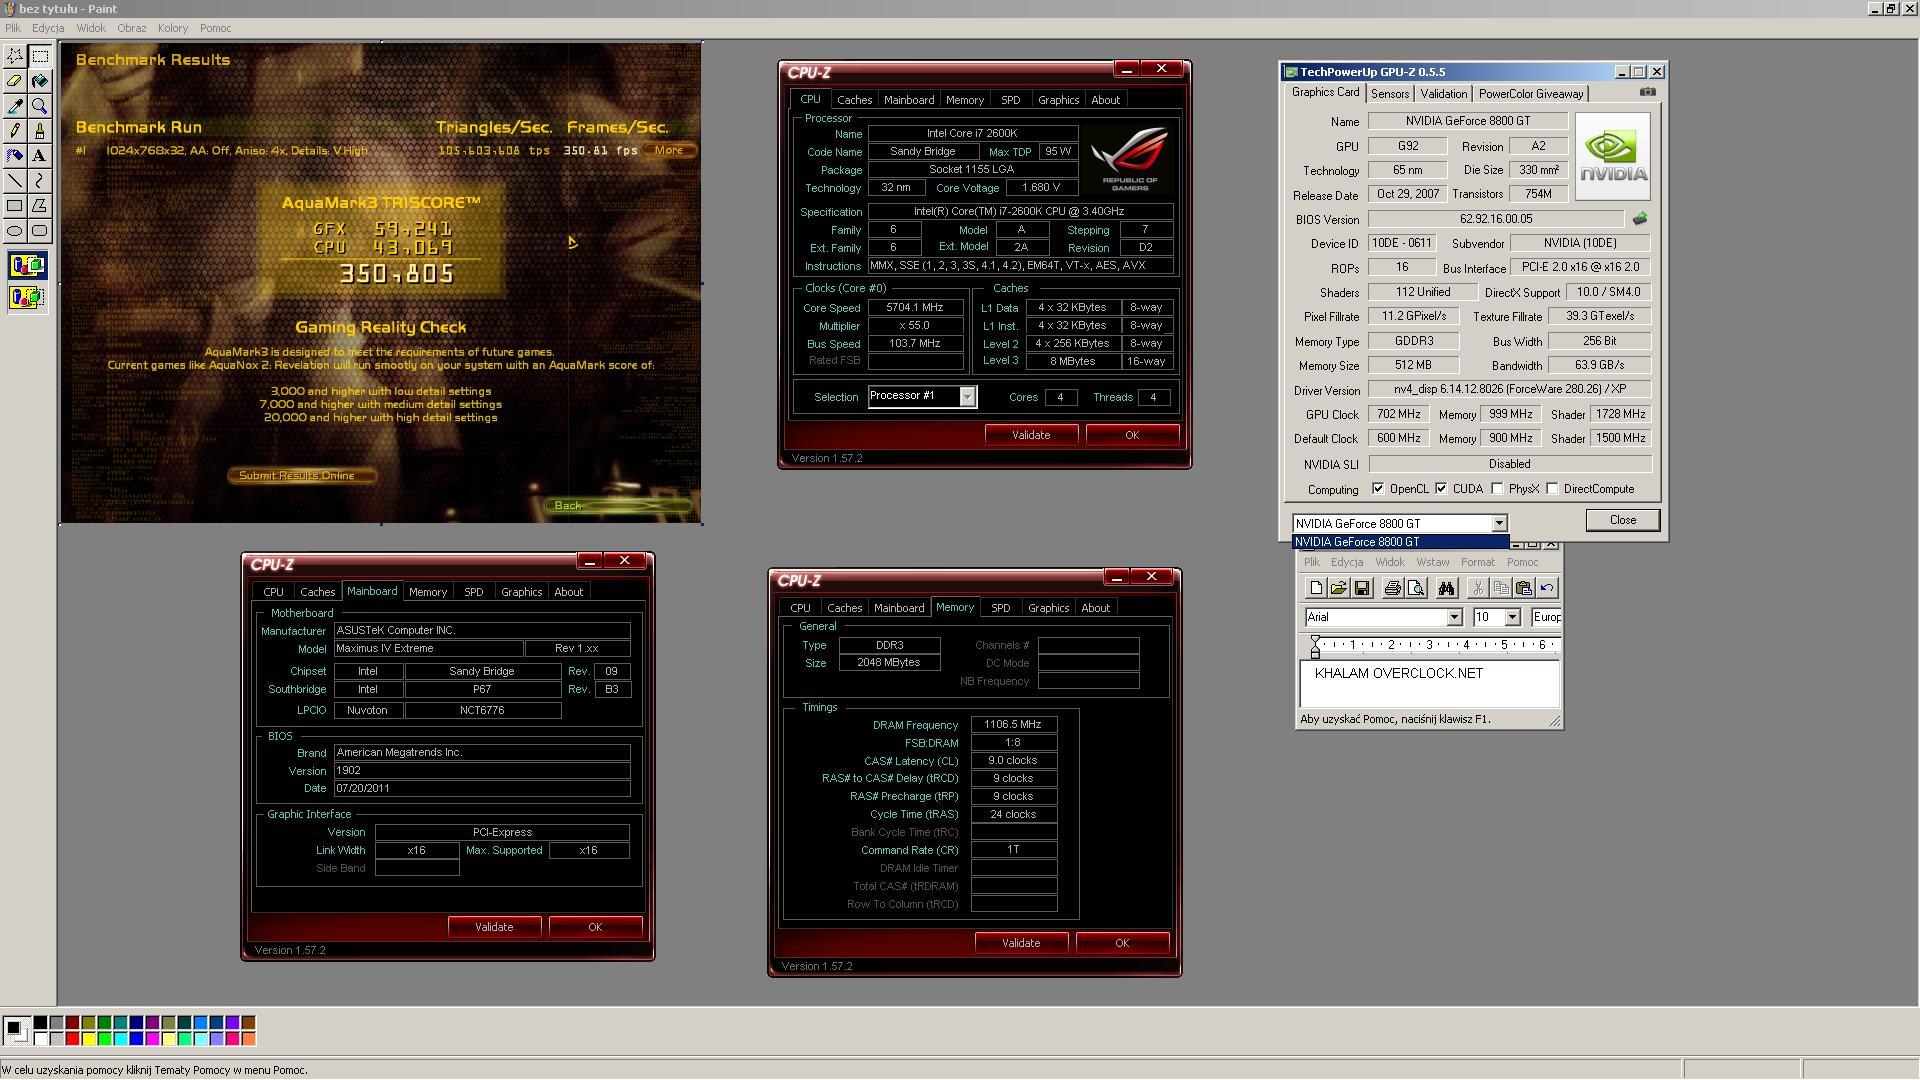
Task: Open the Processor #1 selection dropdown
Action: coord(967,397)
